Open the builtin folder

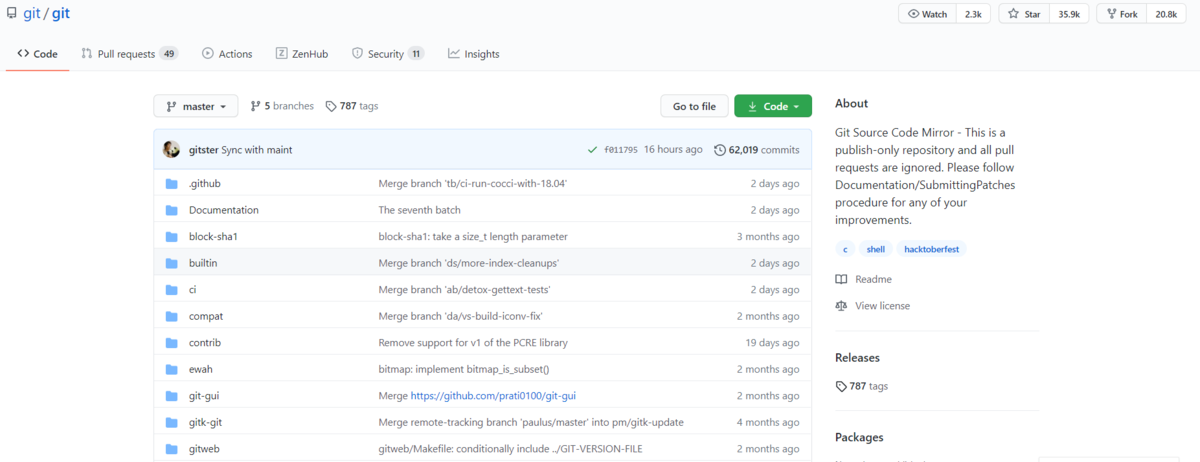coord(203,263)
